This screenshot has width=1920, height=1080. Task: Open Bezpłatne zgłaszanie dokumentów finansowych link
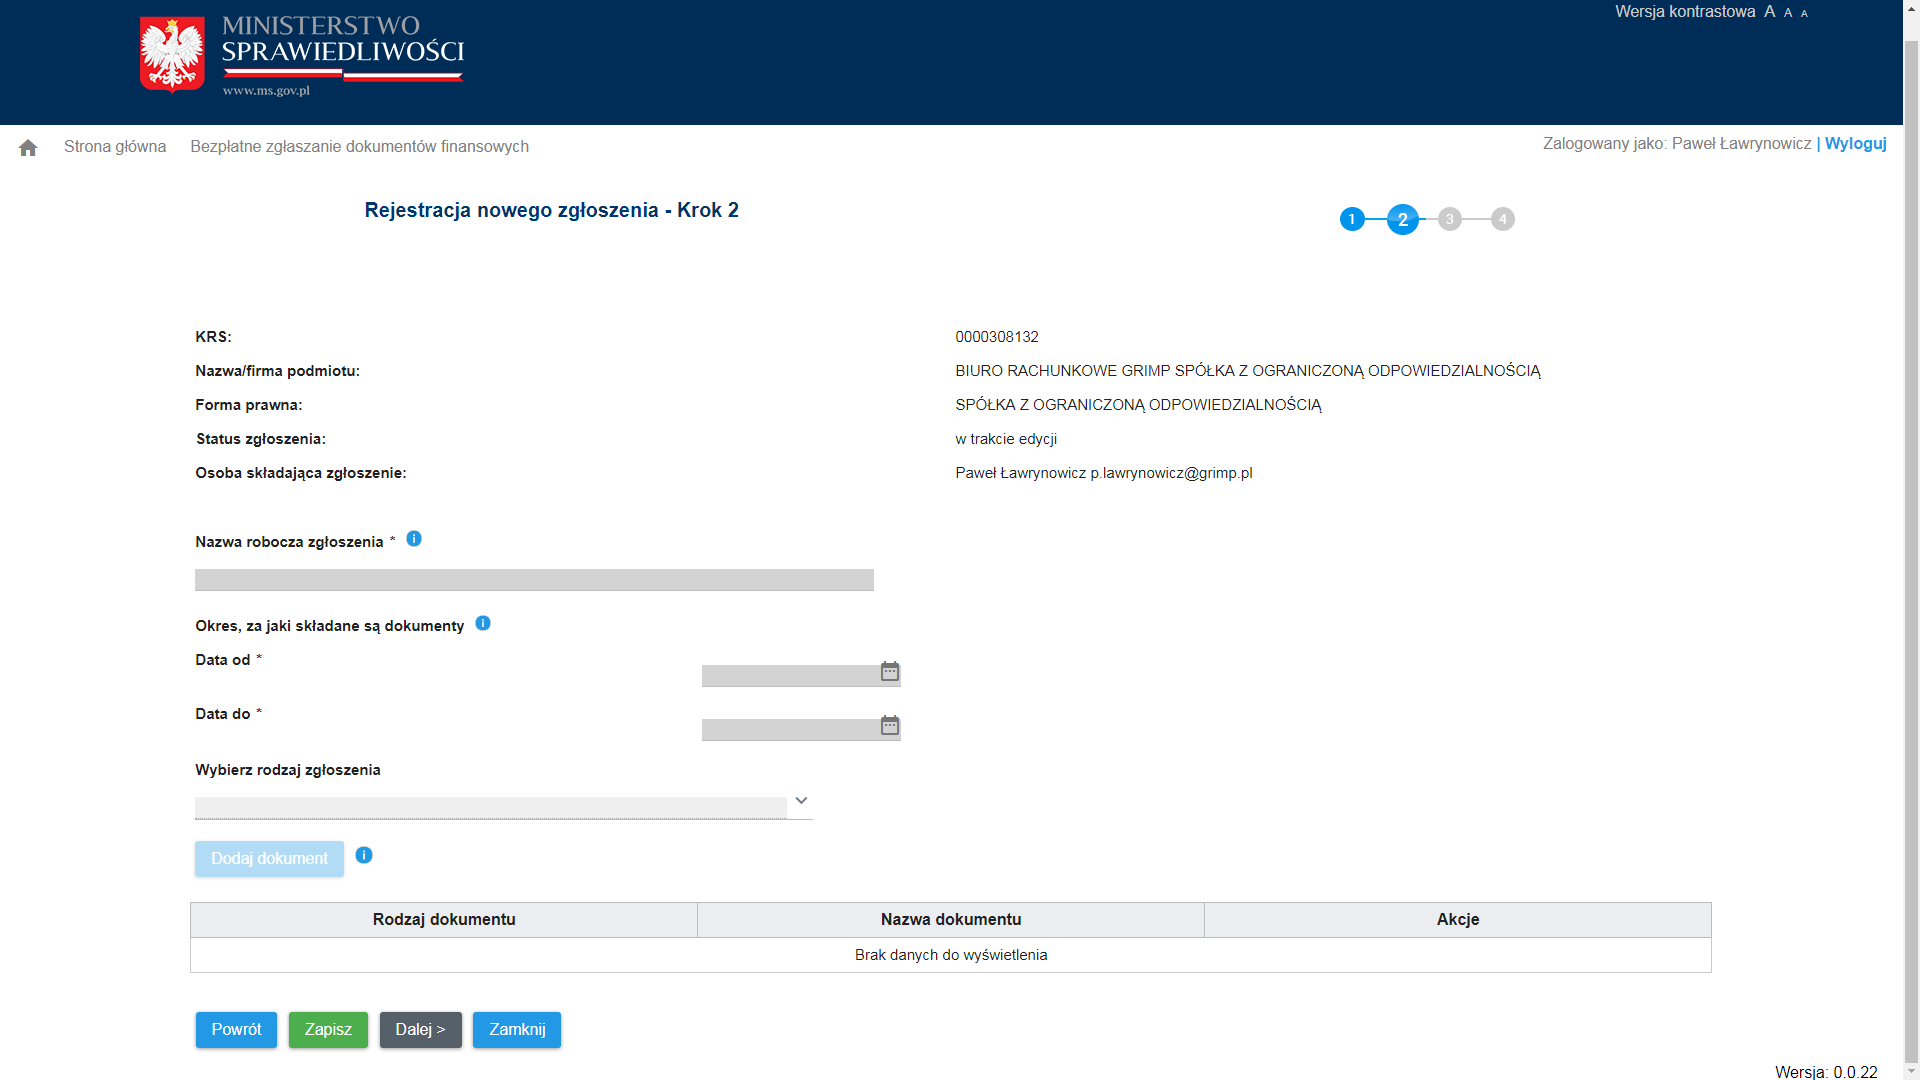(360, 147)
